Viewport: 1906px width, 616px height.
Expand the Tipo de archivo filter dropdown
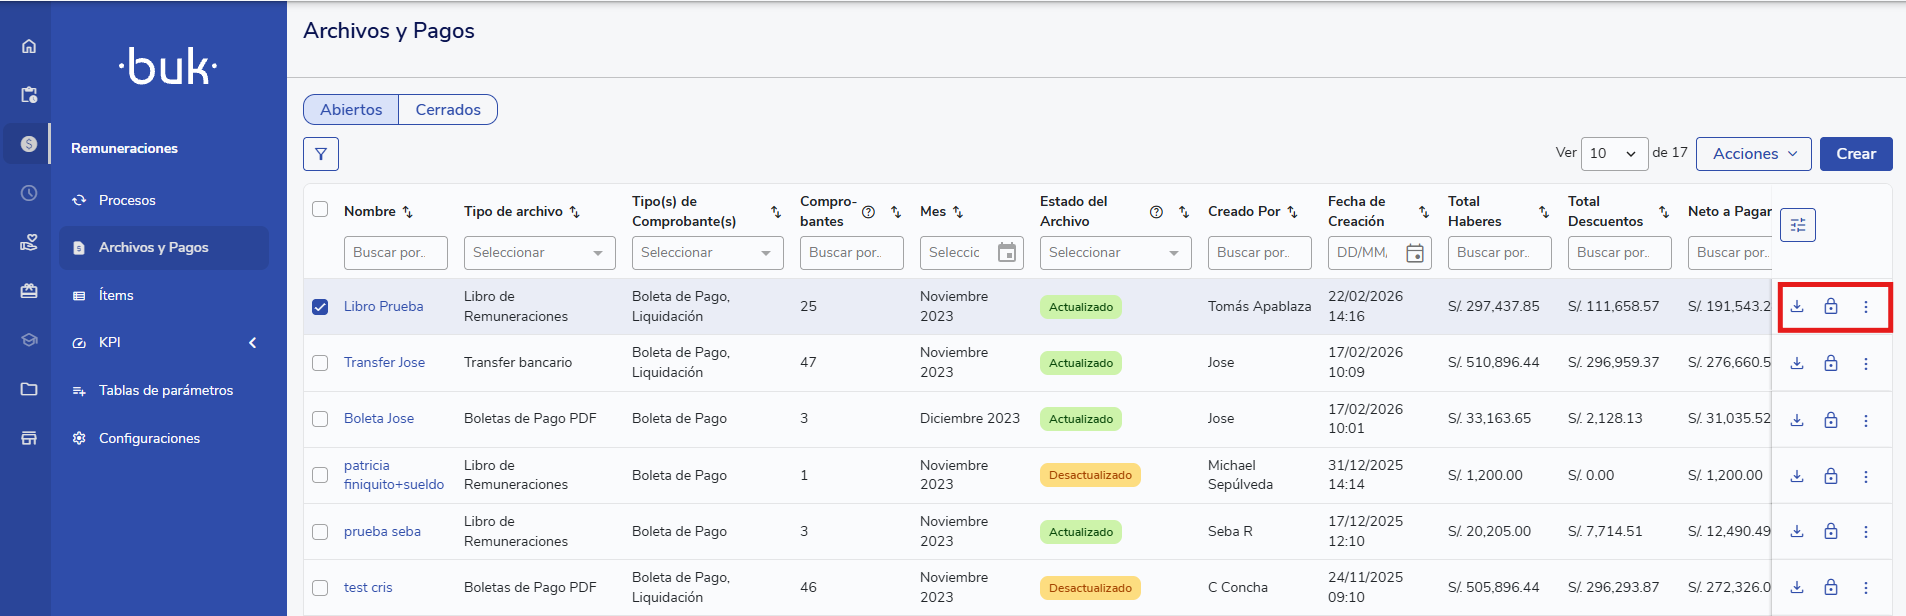pyautogui.click(x=539, y=253)
